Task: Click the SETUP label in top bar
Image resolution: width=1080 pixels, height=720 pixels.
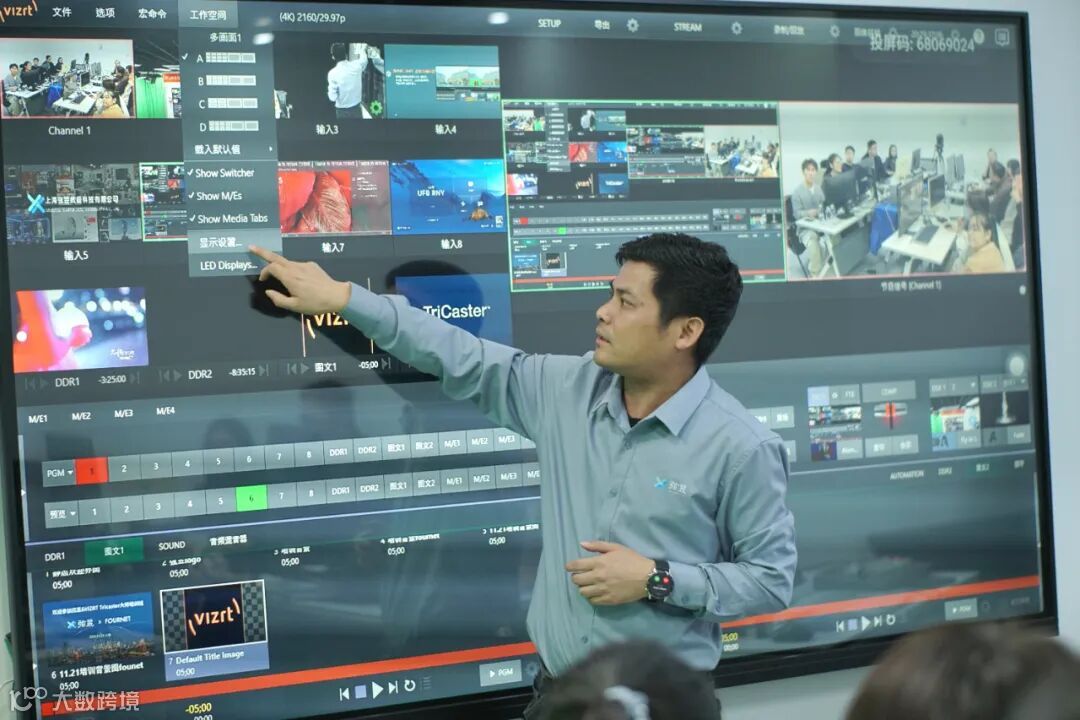Action: [x=549, y=23]
